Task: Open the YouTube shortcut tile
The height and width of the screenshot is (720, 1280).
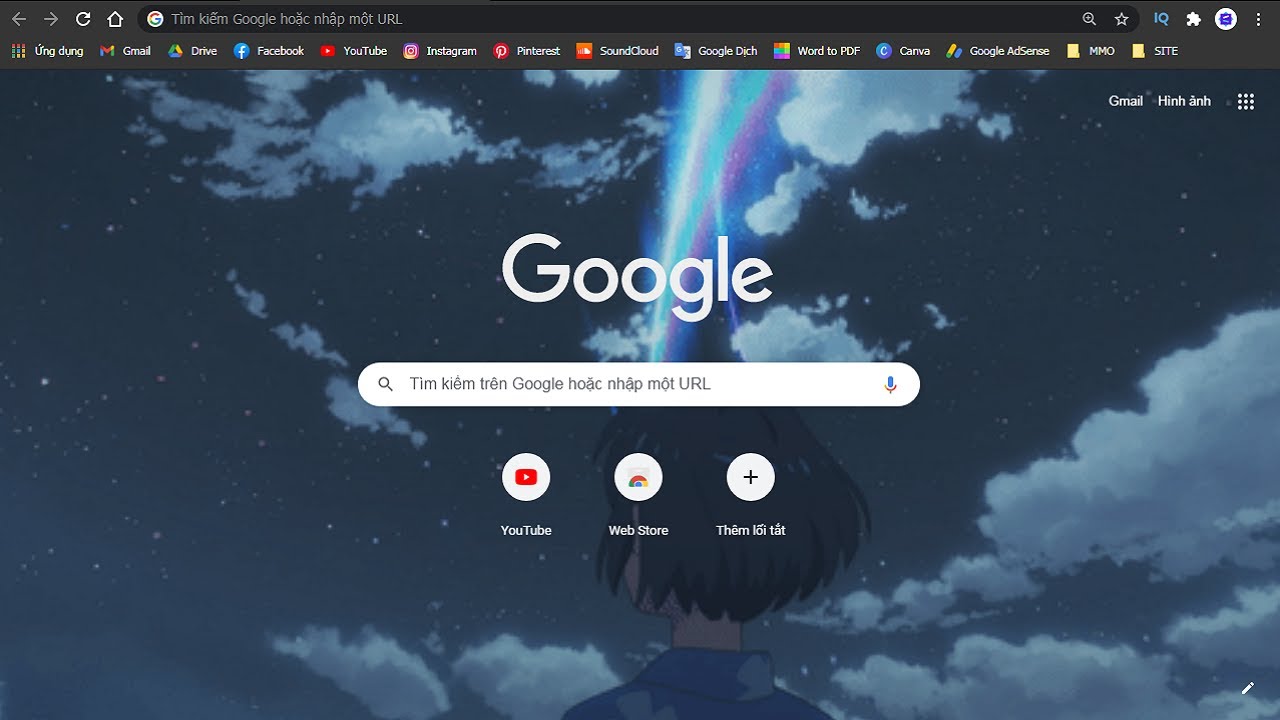Action: coord(526,495)
